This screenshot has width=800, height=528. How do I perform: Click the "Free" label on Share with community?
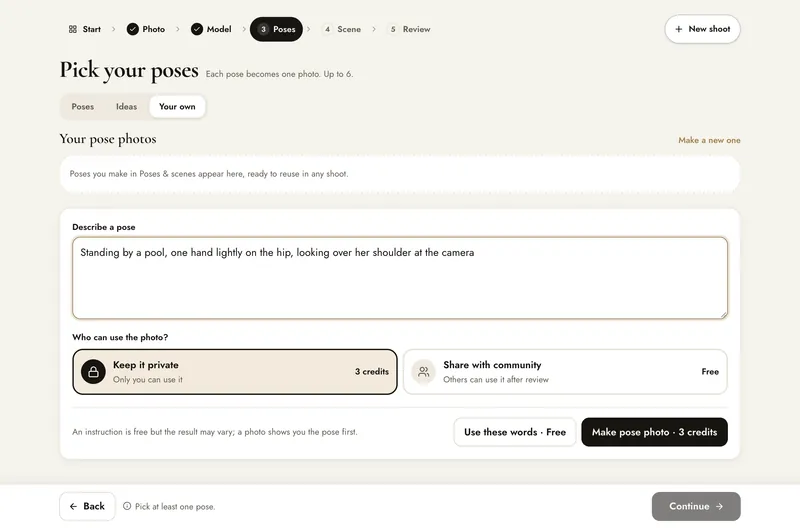coord(710,372)
